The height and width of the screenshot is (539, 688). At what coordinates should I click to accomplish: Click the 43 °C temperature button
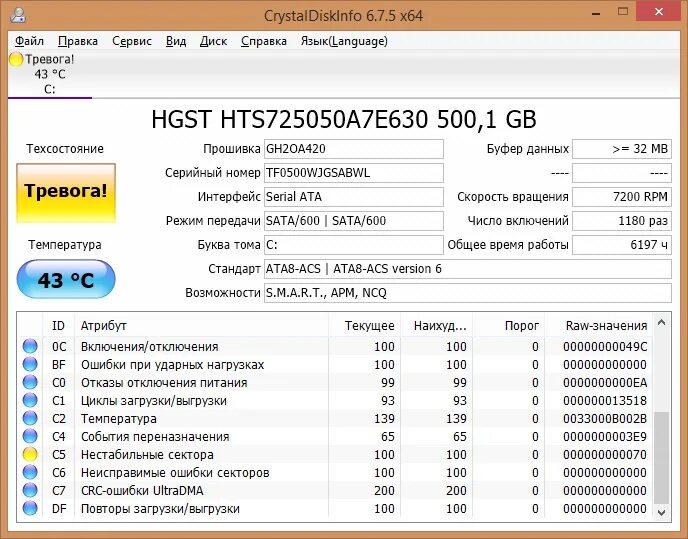(x=66, y=279)
